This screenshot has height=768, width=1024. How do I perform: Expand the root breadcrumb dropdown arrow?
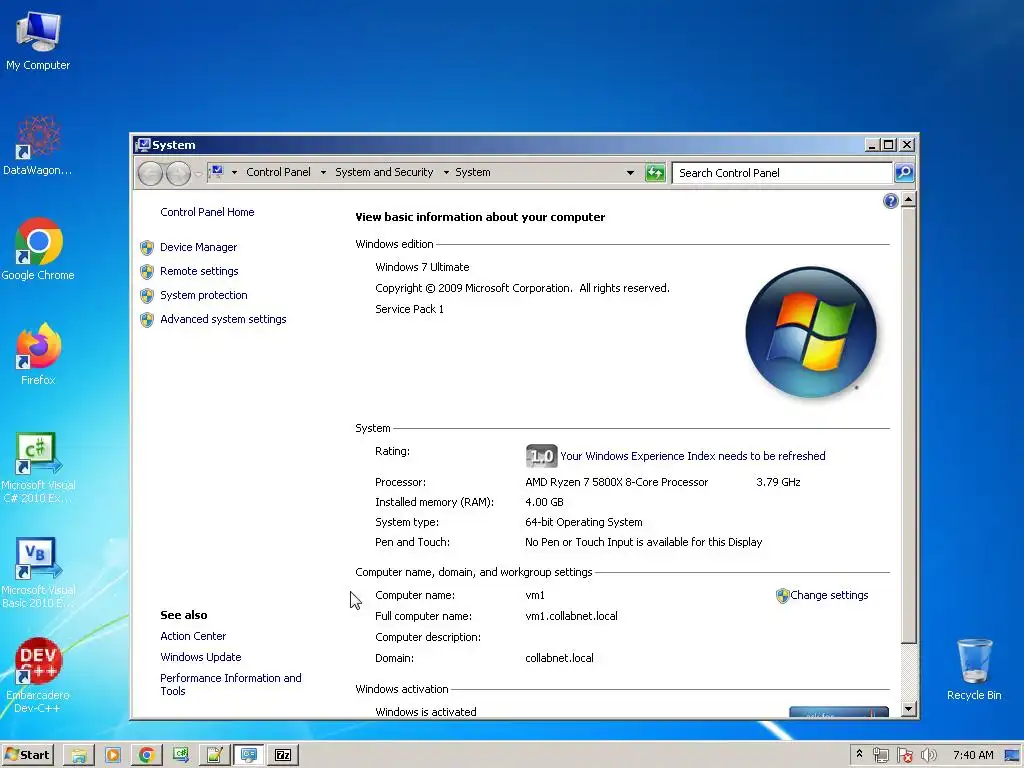pos(234,172)
